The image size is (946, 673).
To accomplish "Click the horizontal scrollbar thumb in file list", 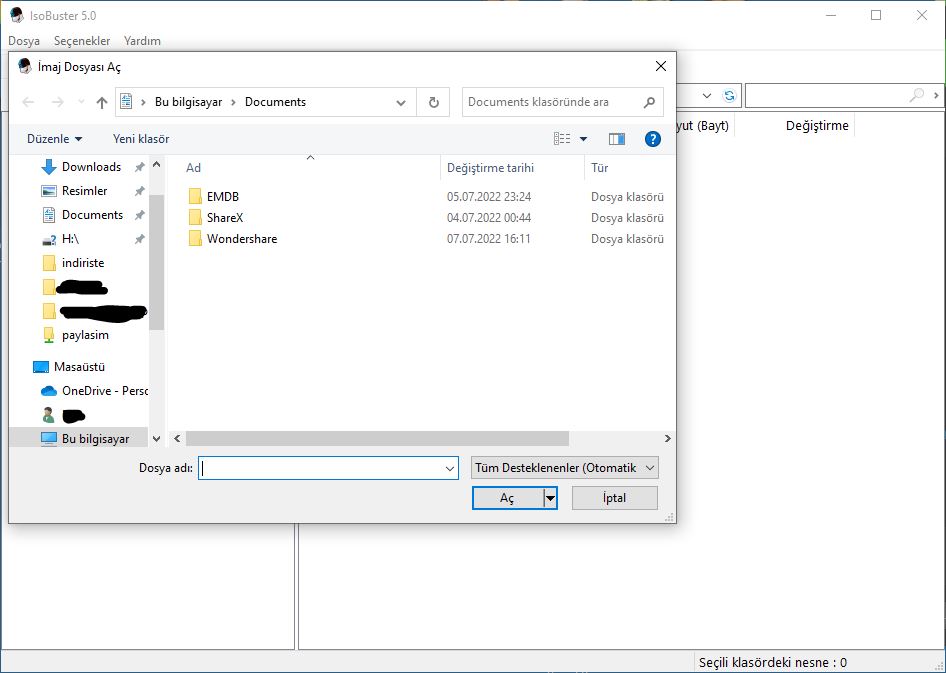I will (377, 438).
